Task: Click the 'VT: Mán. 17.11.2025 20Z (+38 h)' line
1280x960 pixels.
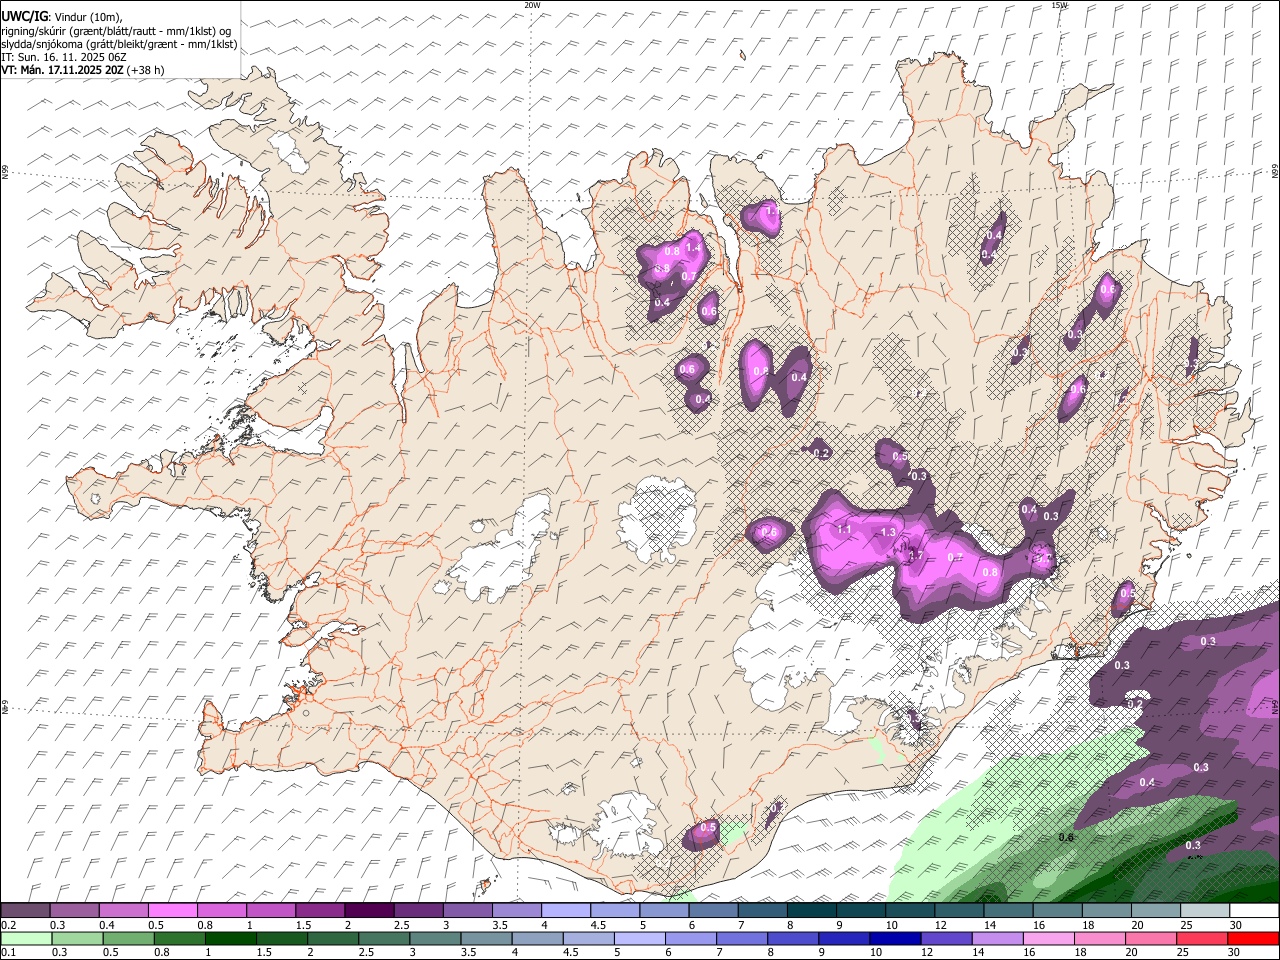Action: click(83, 70)
